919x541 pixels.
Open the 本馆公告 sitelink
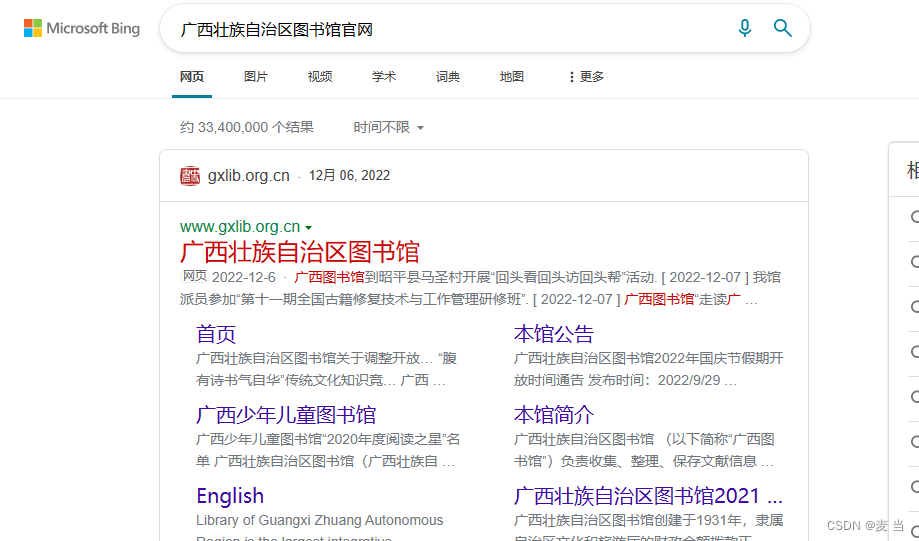pos(553,334)
